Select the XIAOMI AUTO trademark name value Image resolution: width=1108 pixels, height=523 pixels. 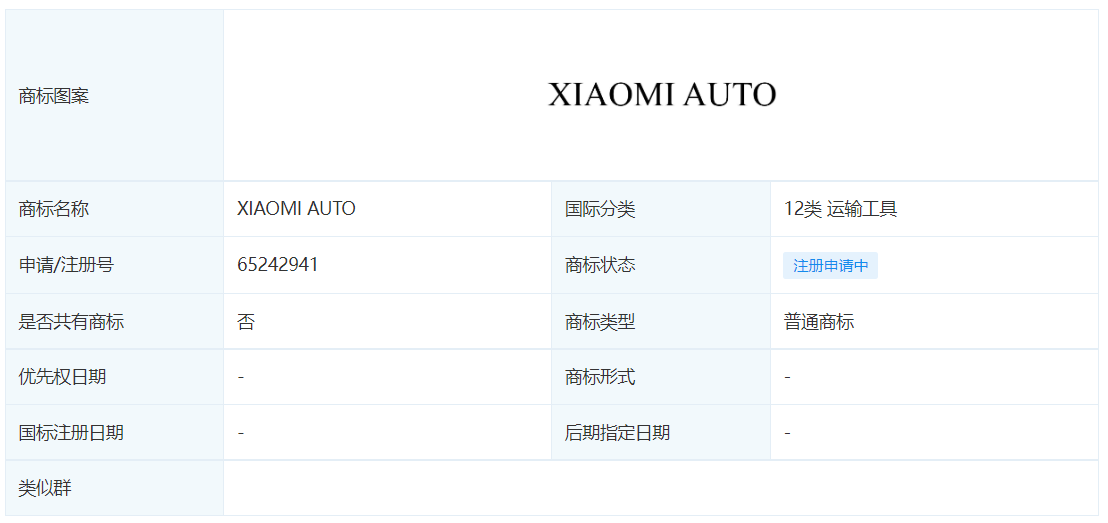pos(296,208)
